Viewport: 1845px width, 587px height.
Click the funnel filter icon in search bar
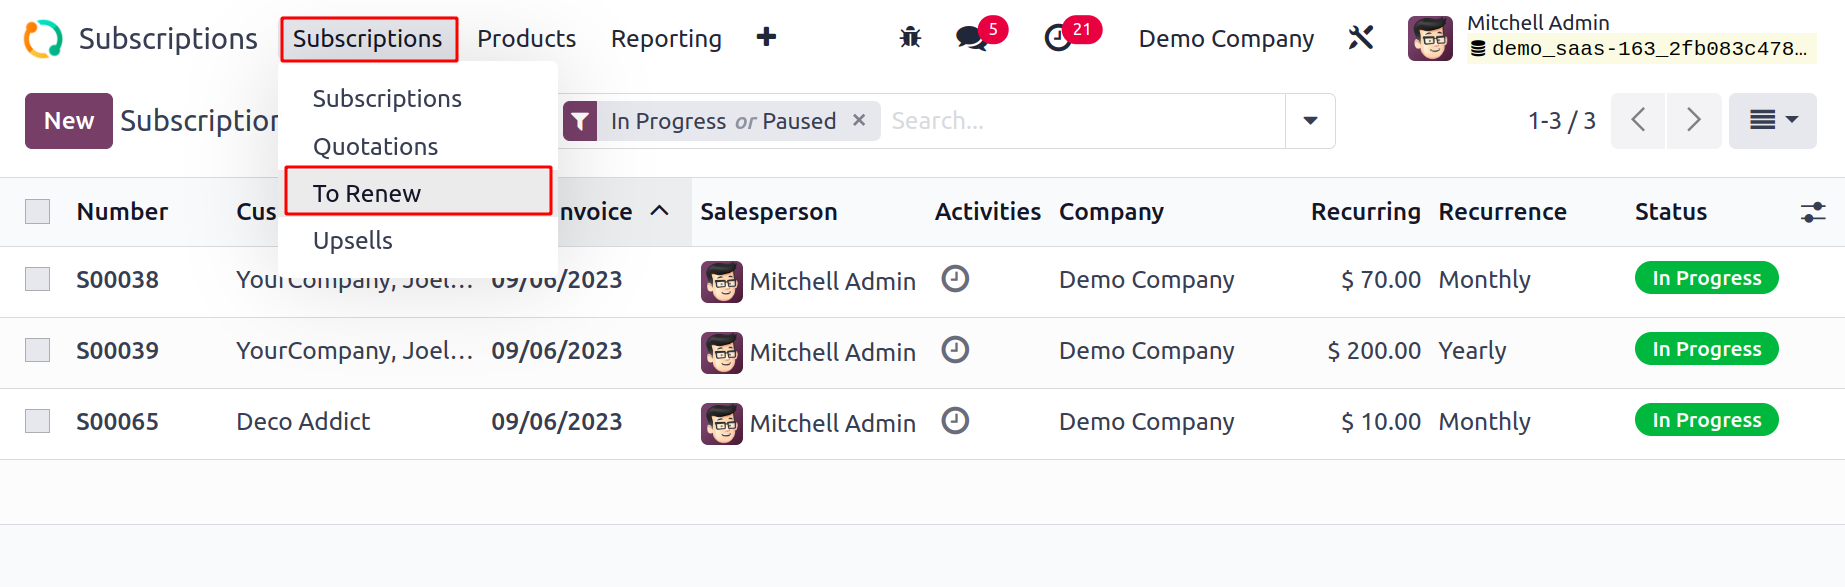[x=580, y=121]
